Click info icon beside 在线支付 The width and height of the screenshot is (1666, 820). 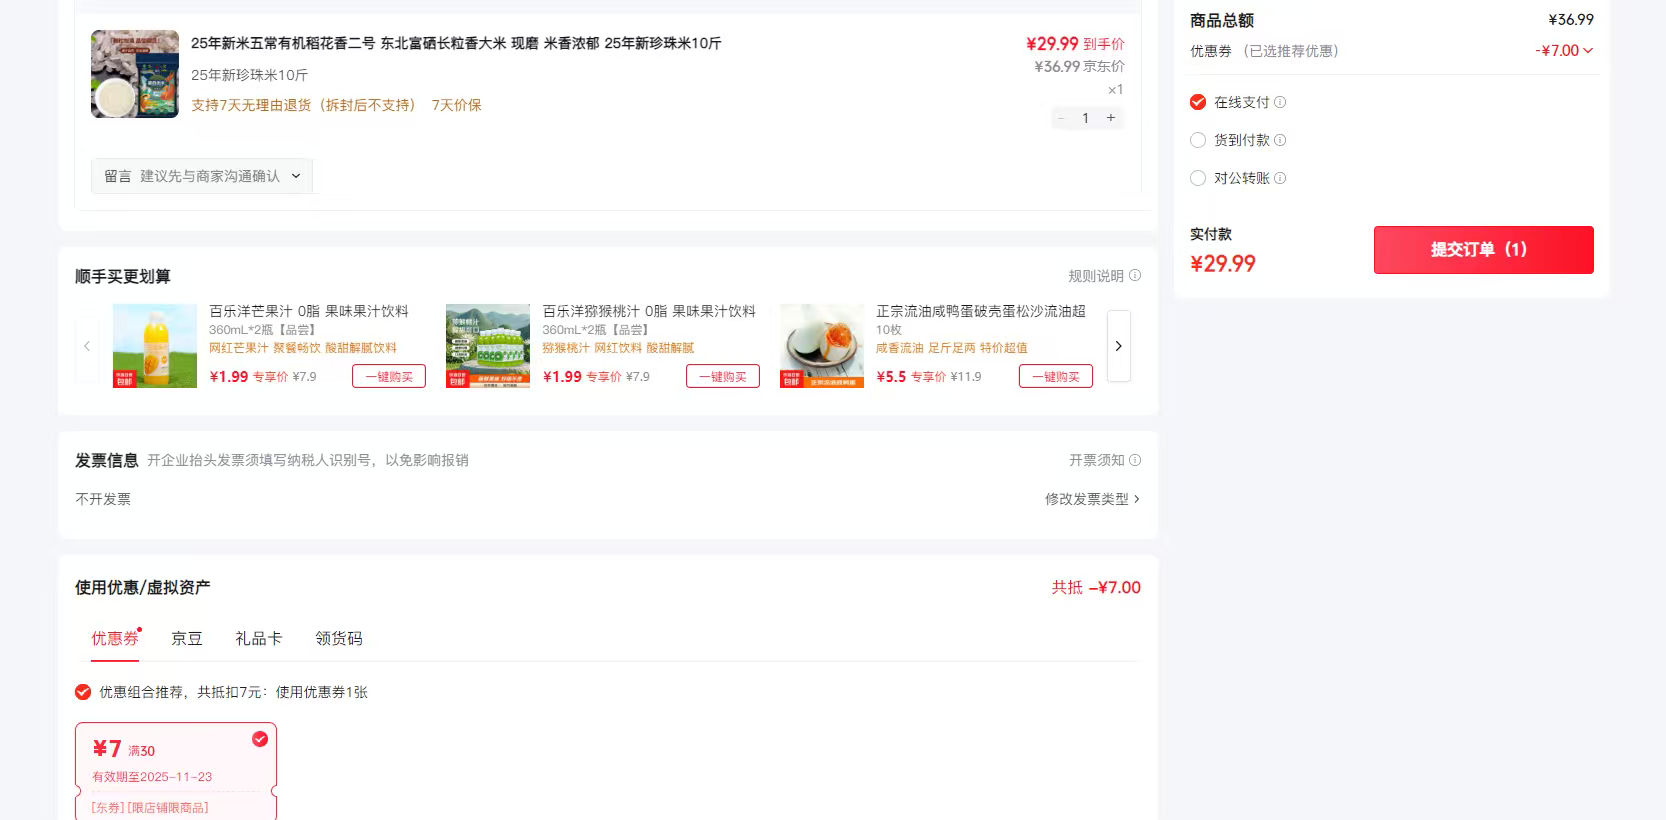point(1280,102)
